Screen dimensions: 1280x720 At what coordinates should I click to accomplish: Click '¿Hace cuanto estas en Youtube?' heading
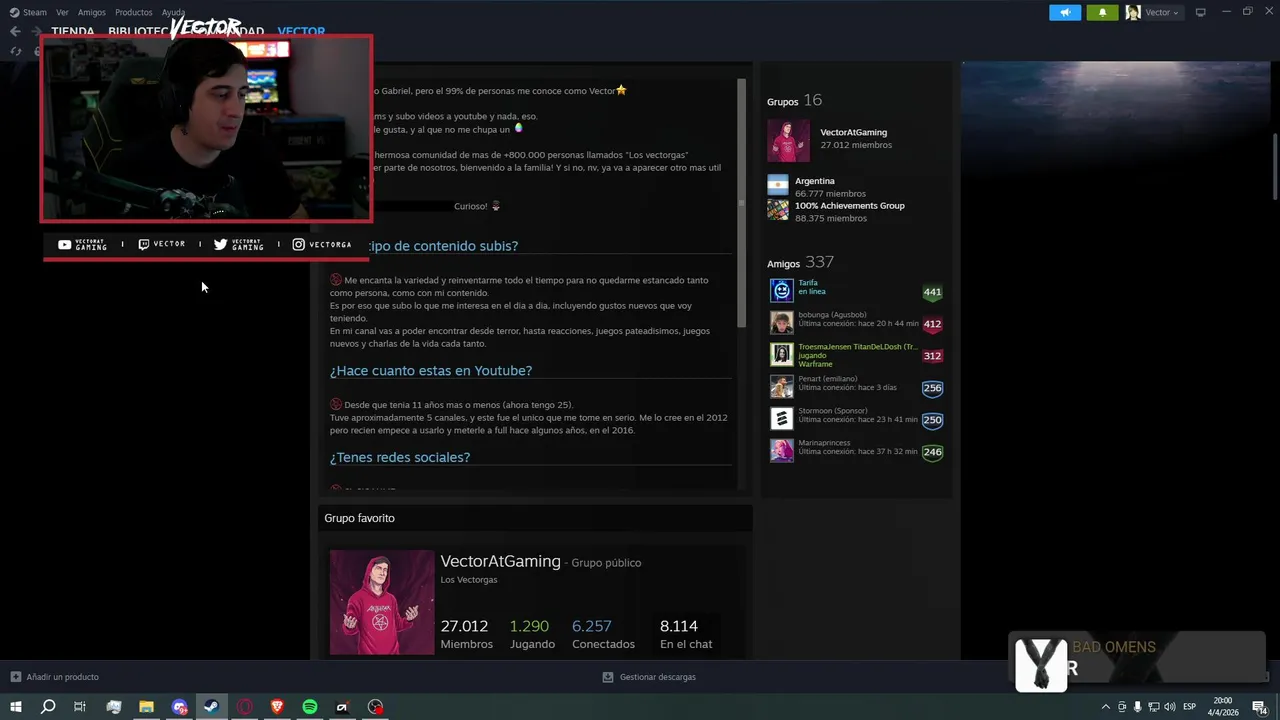click(x=431, y=370)
